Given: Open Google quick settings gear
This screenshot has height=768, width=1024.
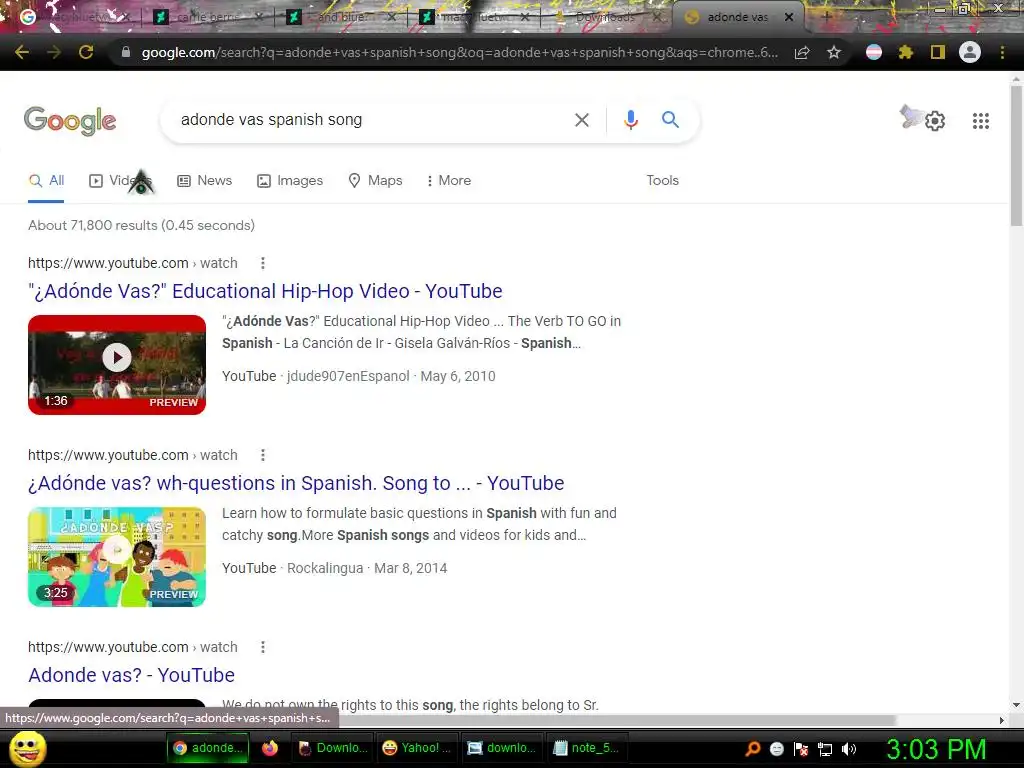Looking at the screenshot, I should [935, 121].
